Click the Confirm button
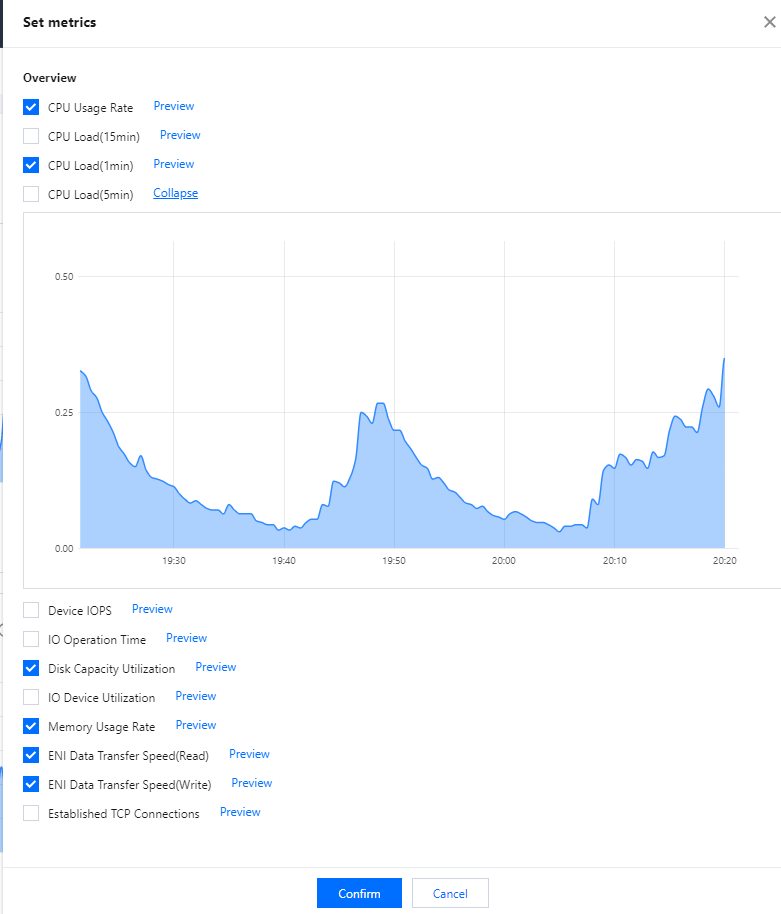 click(359, 893)
